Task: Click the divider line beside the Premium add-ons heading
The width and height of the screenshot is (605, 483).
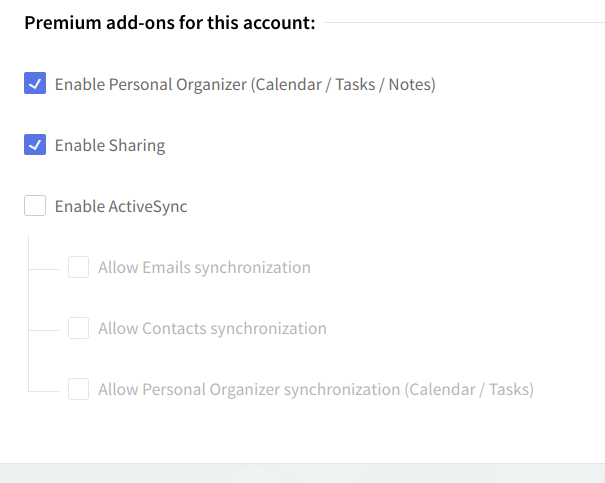Action: pyautogui.click(x=465, y=22)
